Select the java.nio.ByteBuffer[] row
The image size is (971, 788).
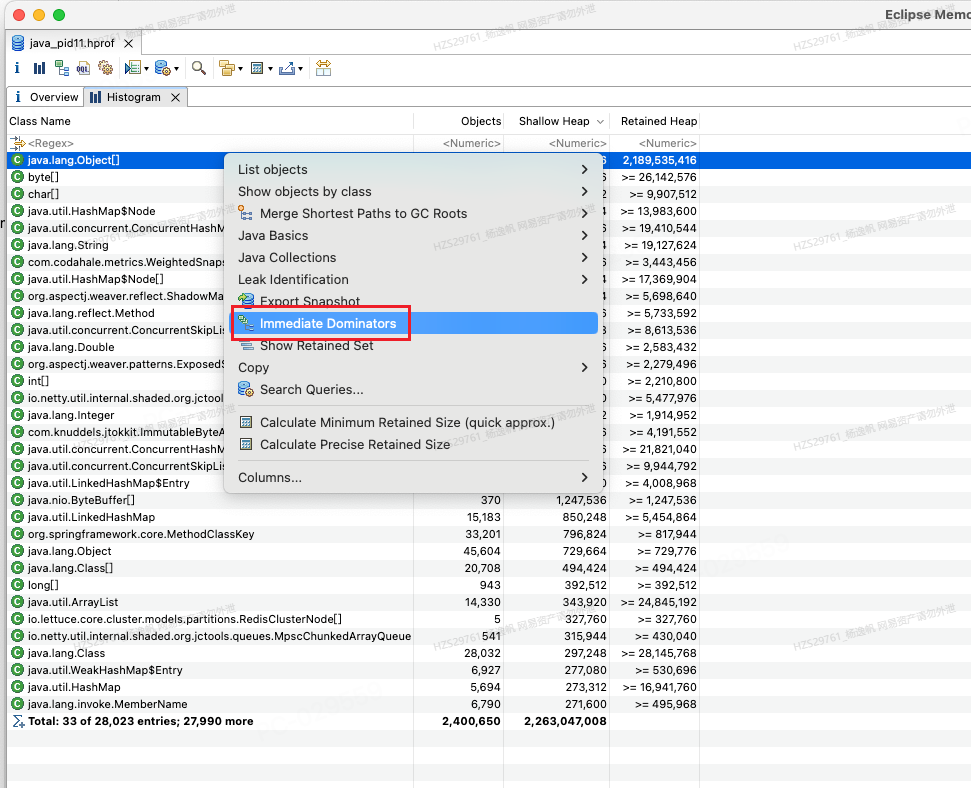click(x=353, y=500)
